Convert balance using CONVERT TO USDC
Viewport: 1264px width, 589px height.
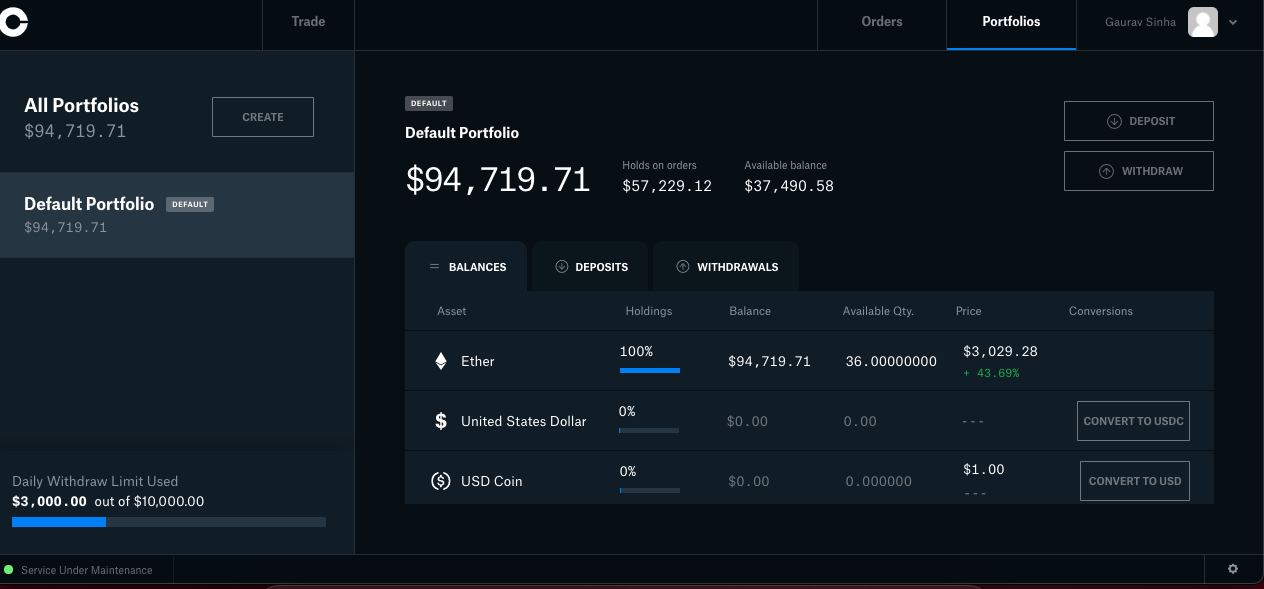(1133, 420)
